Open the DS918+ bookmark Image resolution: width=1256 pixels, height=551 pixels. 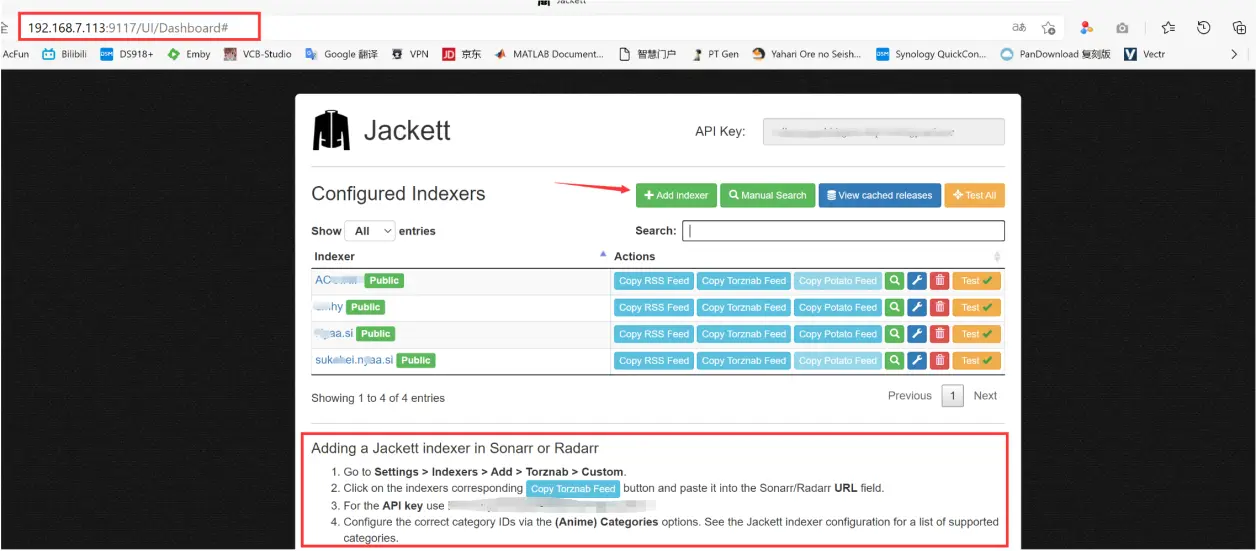click(127, 54)
